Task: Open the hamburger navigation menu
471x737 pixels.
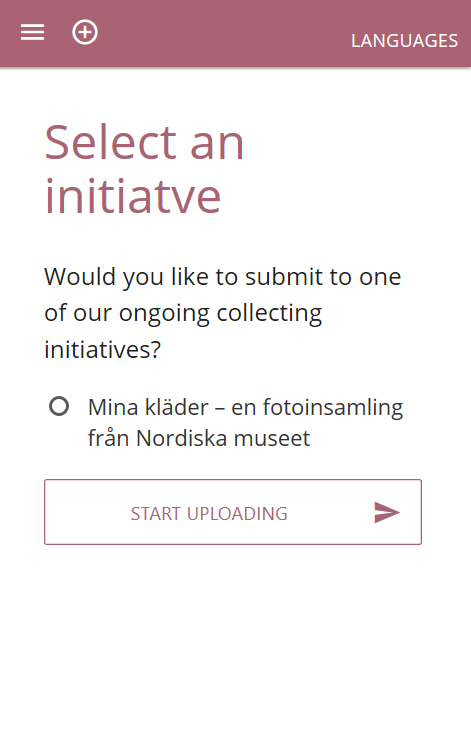Action: click(32, 32)
